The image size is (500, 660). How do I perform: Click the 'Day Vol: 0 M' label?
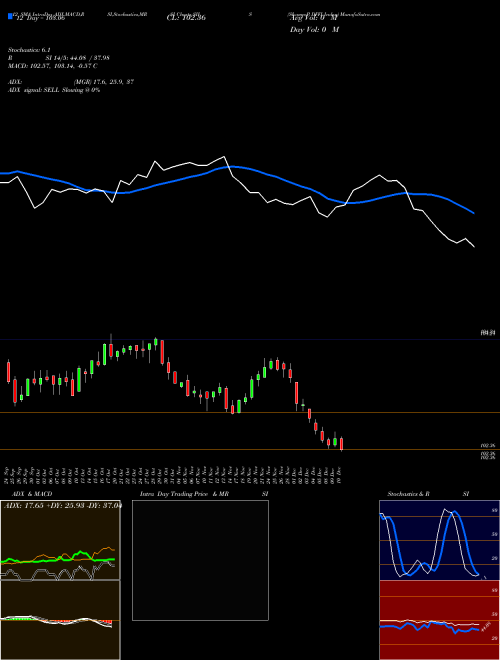(x=314, y=29)
